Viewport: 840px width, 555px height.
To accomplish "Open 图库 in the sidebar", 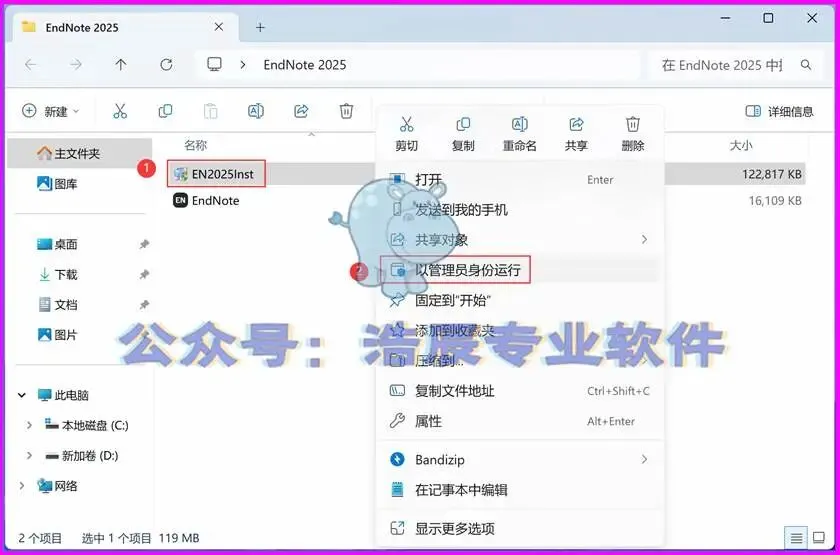I will point(57,184).
